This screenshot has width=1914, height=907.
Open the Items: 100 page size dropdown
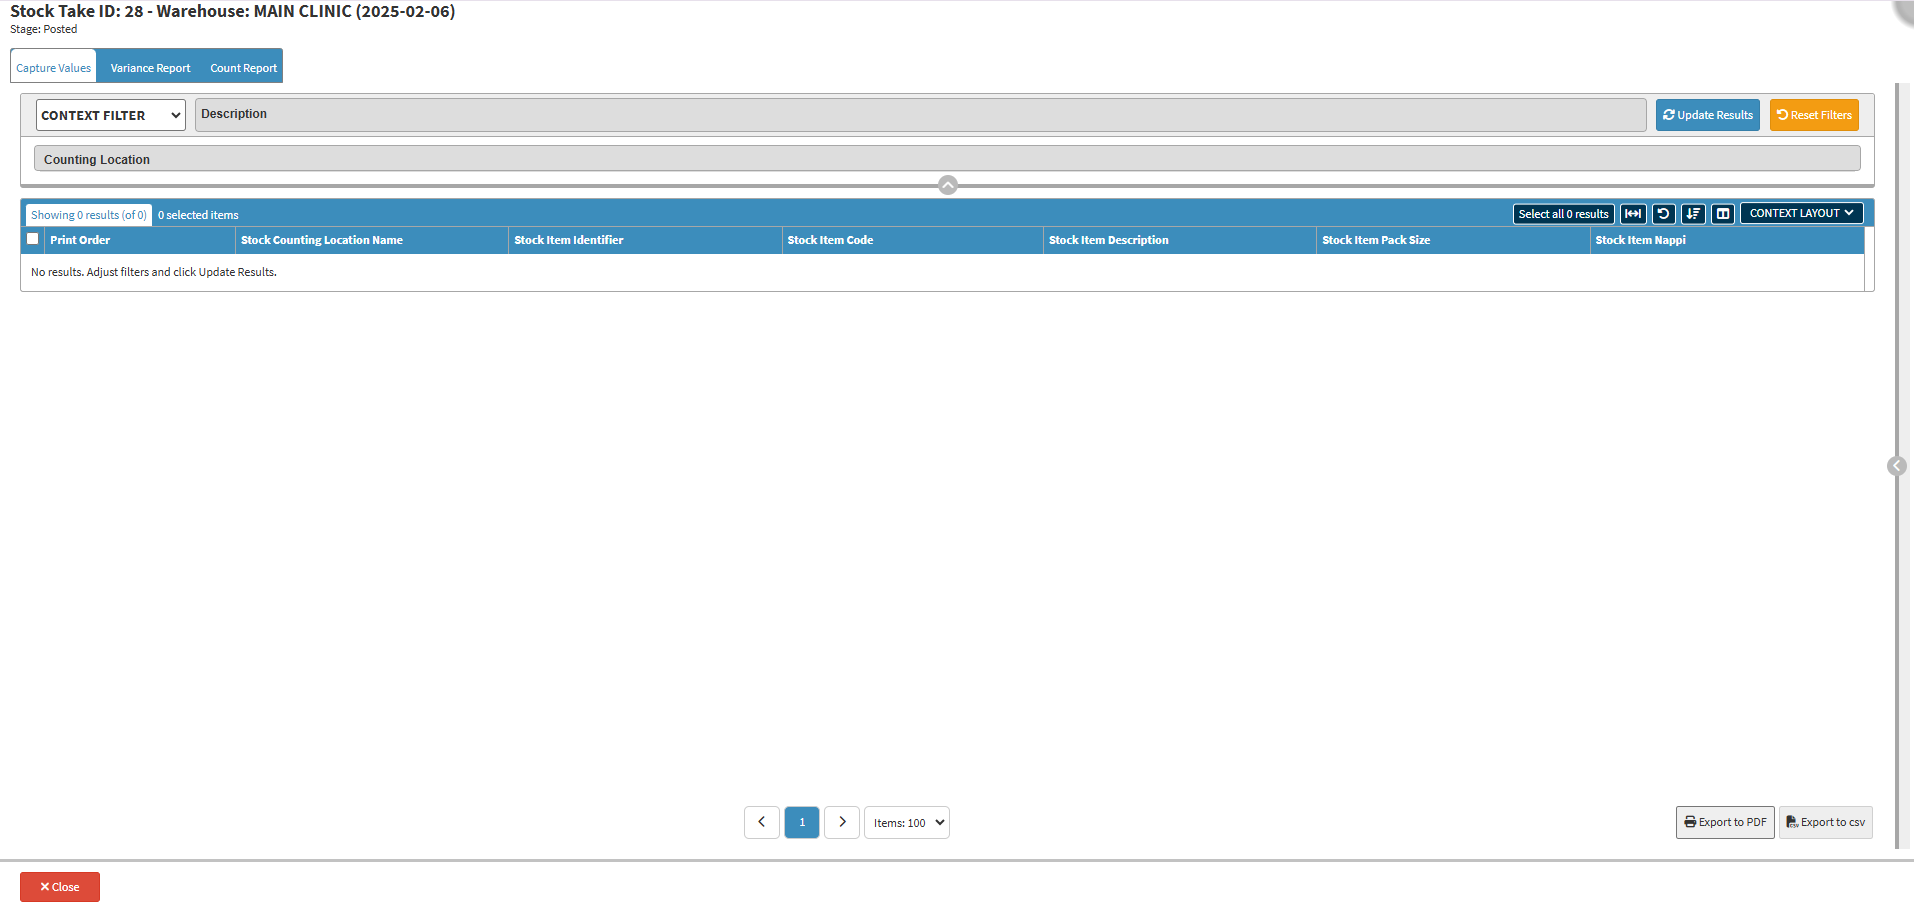(x=907, y=823)
